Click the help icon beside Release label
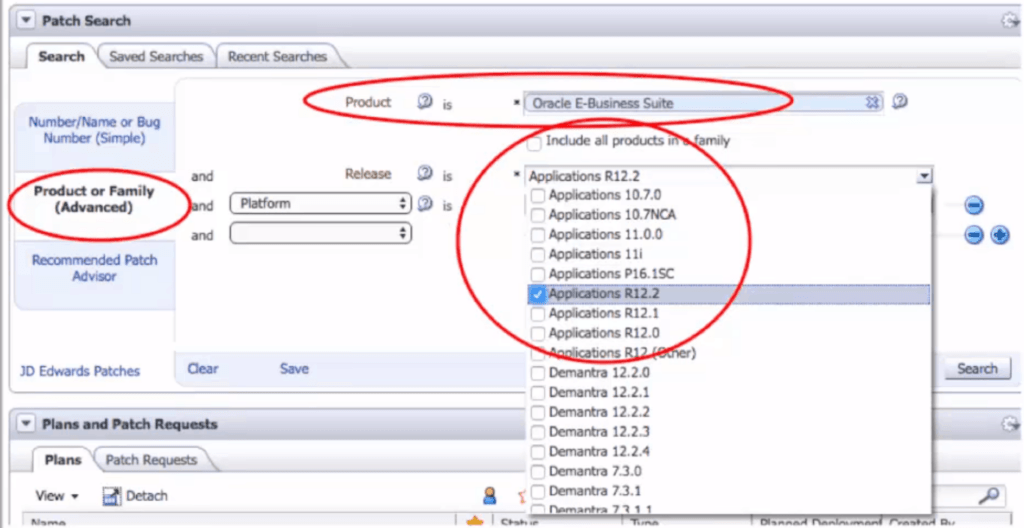This screenshot has height=528, width=1024. click(425, 174)
